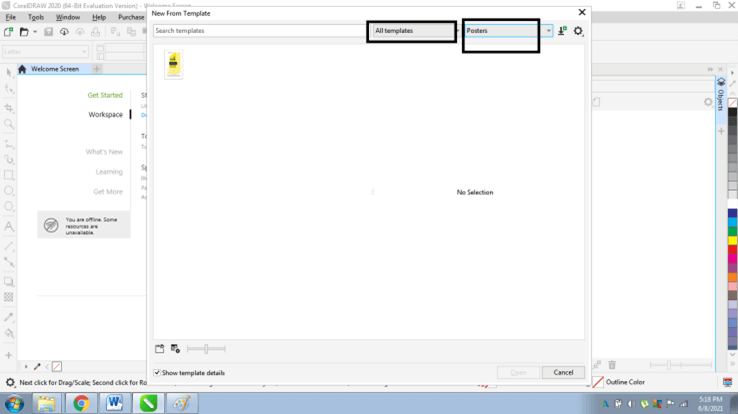Viewport: 738px width, 414px height.
Task: Click the browse folder icon below template list
Action: click(160, 349)
